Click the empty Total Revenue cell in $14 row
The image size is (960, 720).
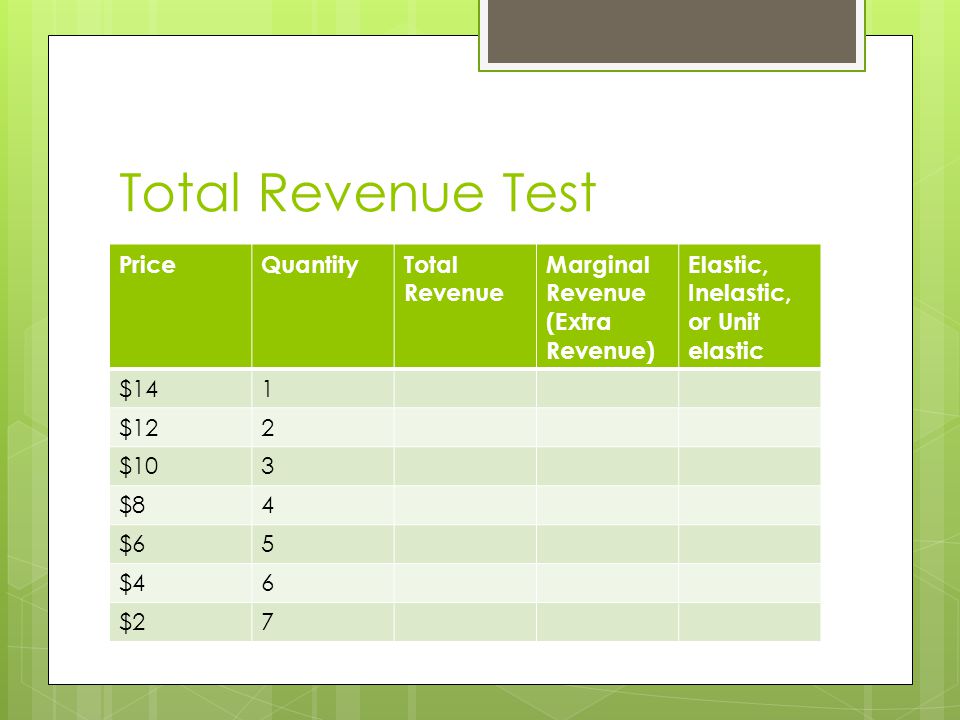pyautogui.click(x=465, y=389)
